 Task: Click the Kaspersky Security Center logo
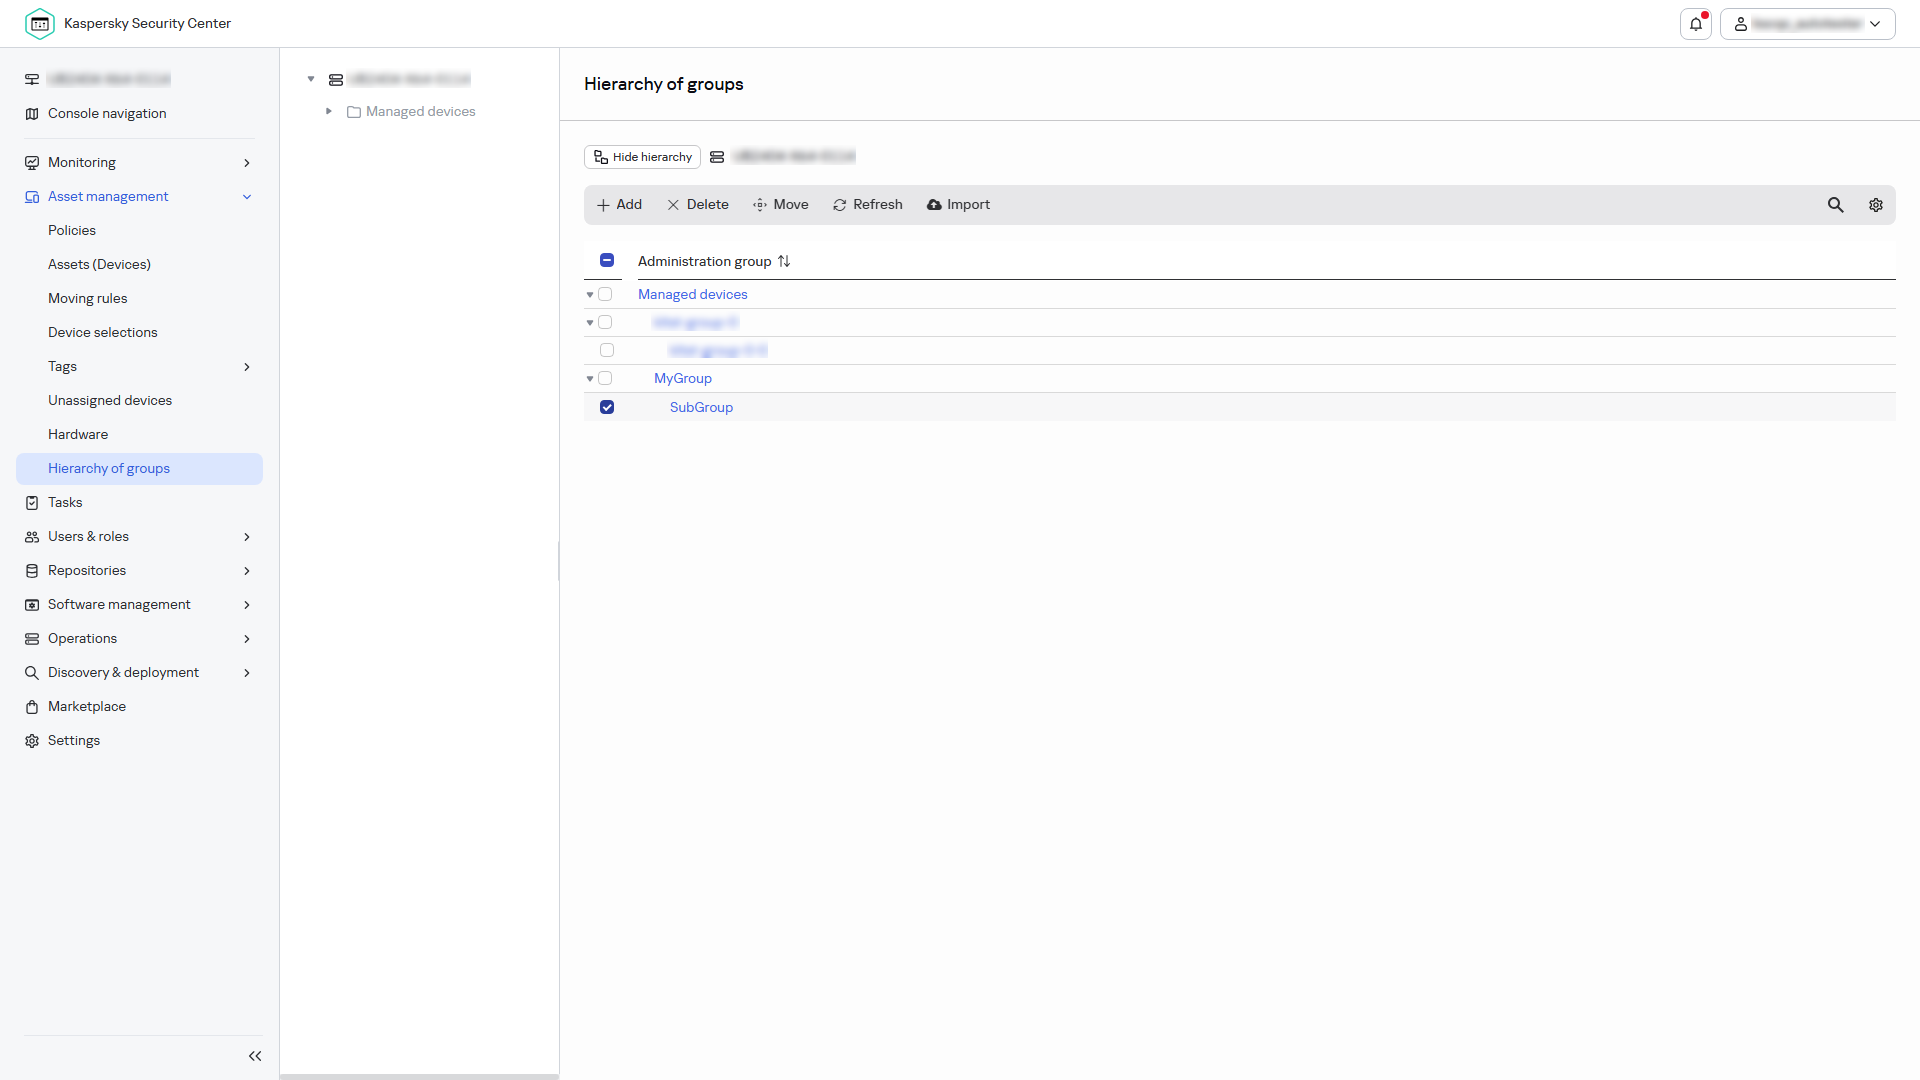click(40, 24)
